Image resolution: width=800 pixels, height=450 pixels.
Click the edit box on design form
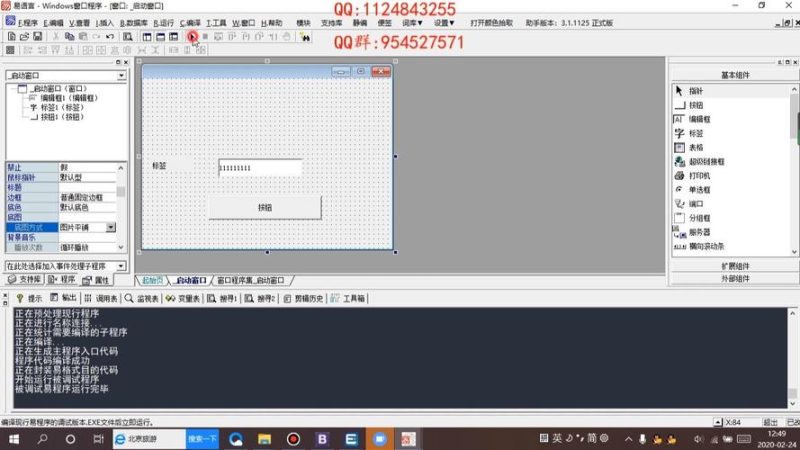[260, 168]
